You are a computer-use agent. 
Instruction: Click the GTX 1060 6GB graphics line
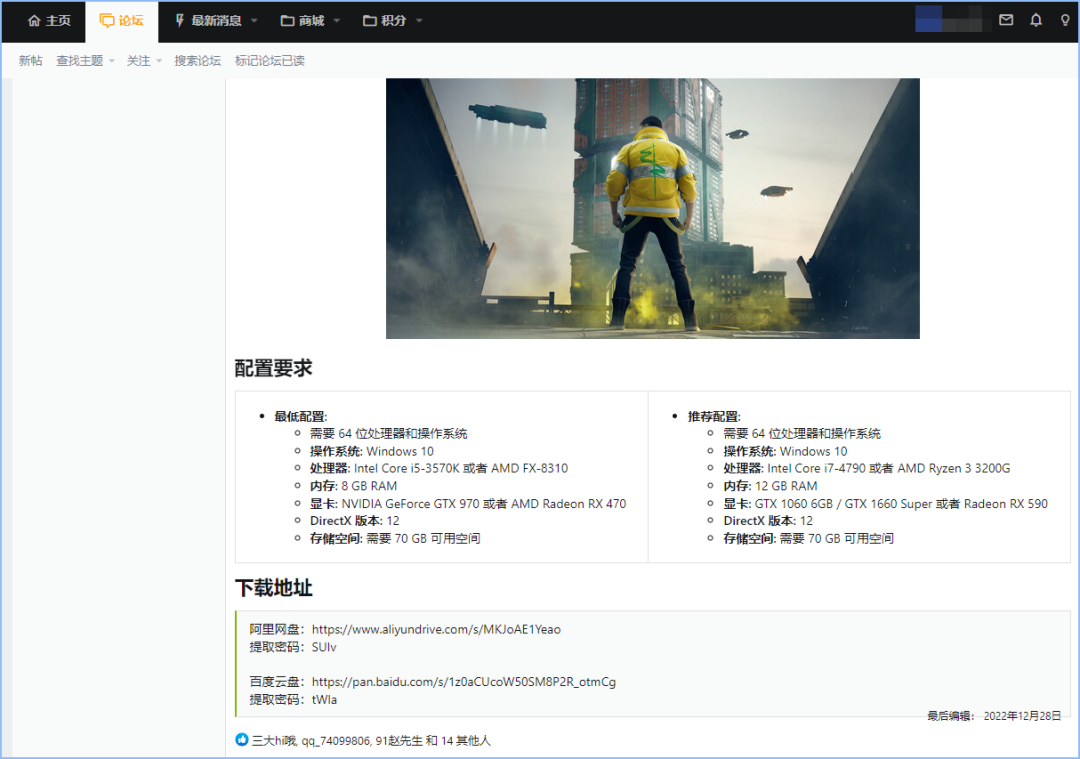click(x=885, y=503)
